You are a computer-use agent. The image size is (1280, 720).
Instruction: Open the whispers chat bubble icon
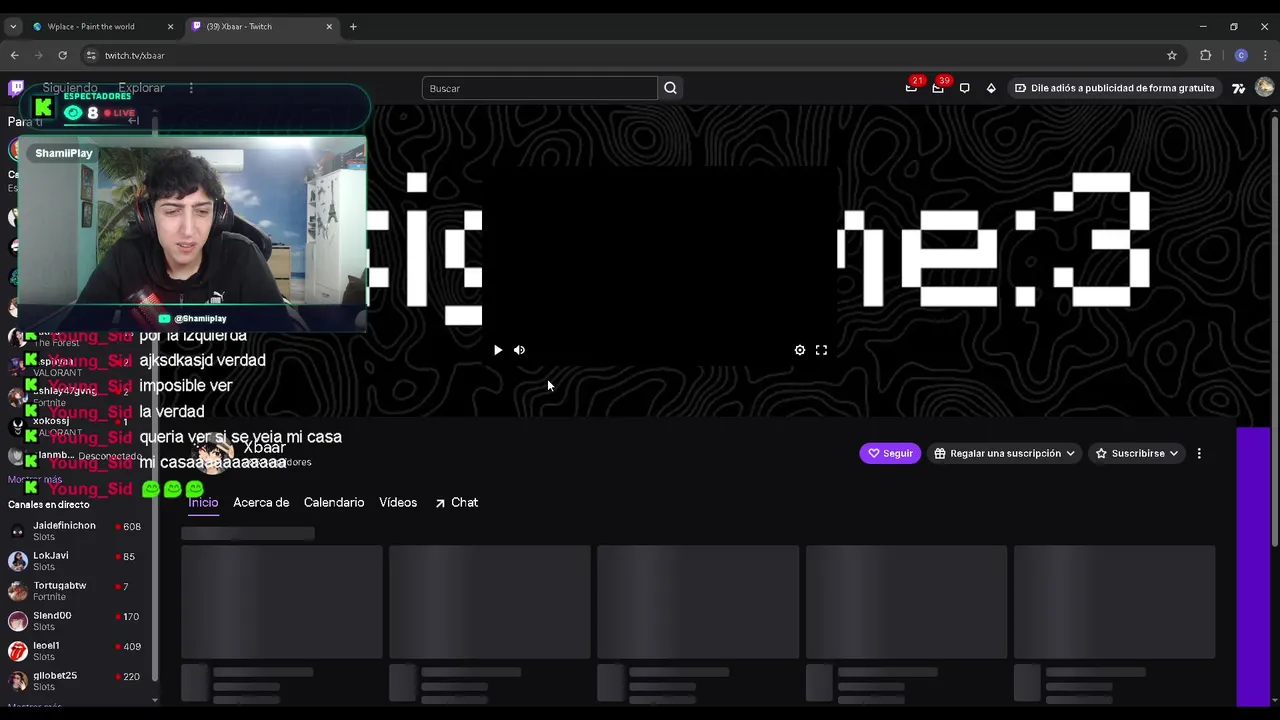point(964,88)
